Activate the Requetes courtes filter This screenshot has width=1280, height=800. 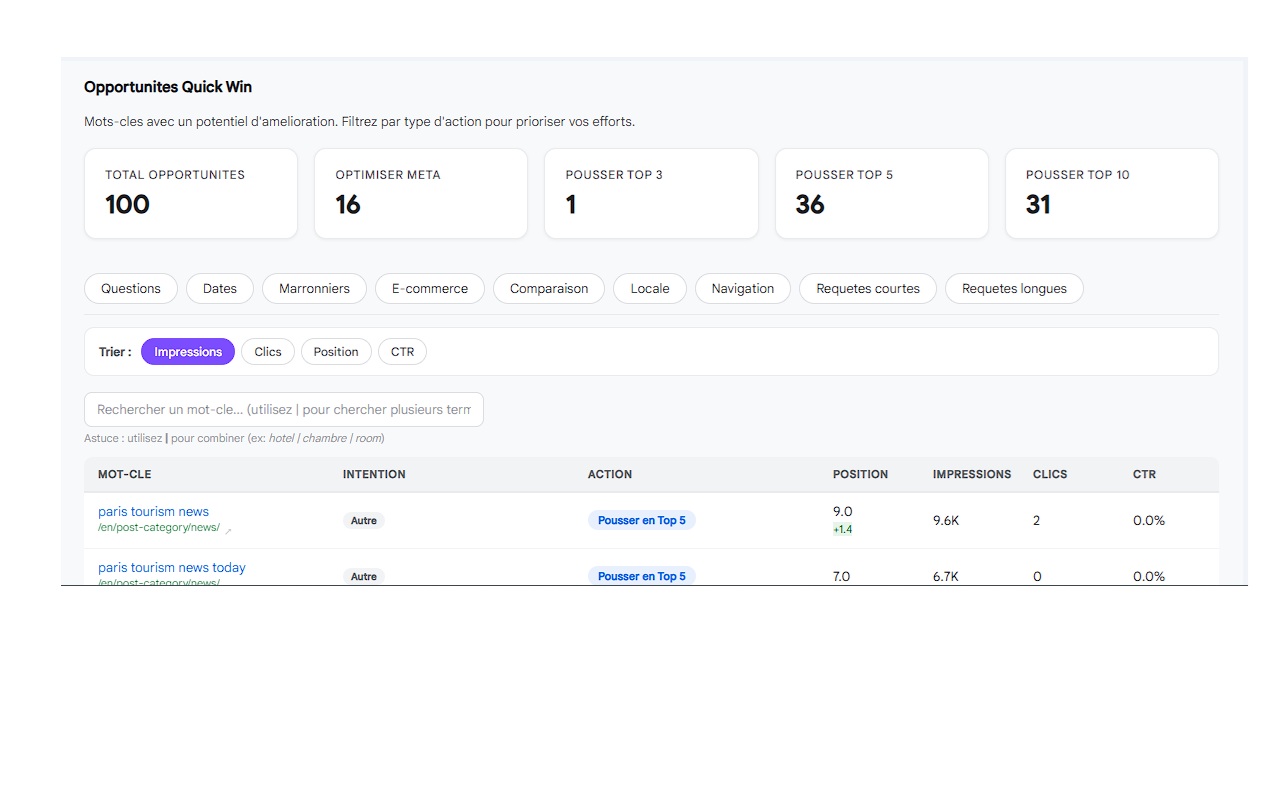867,288
